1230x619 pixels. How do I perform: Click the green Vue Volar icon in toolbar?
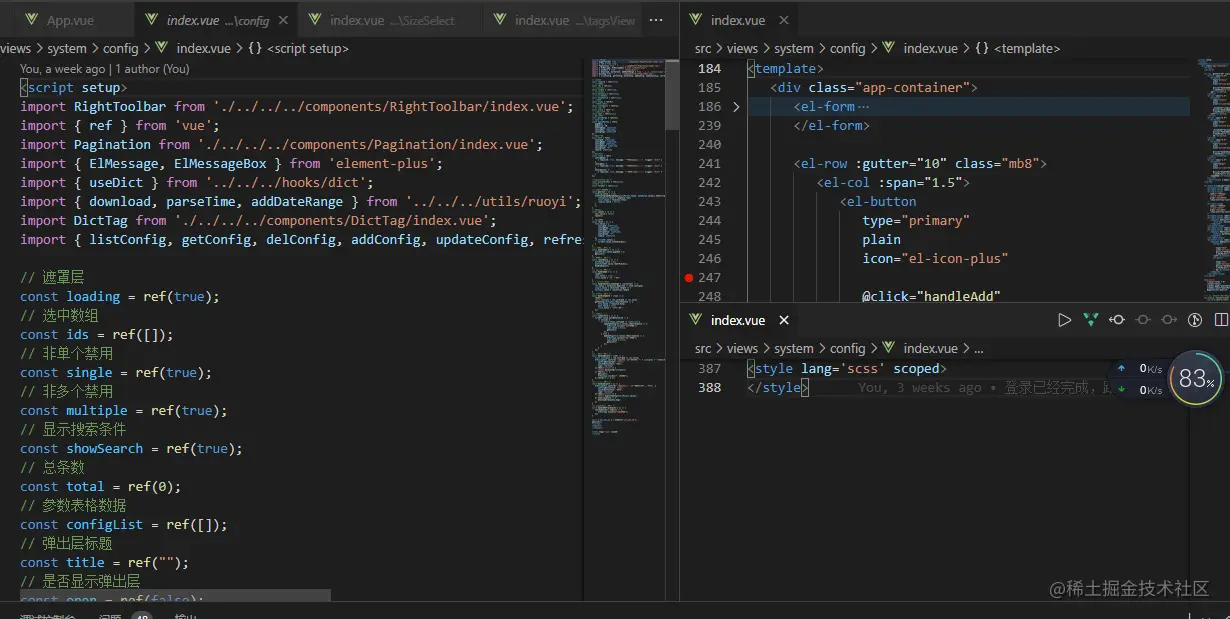pyautogui.click(x=1091, y=320)
